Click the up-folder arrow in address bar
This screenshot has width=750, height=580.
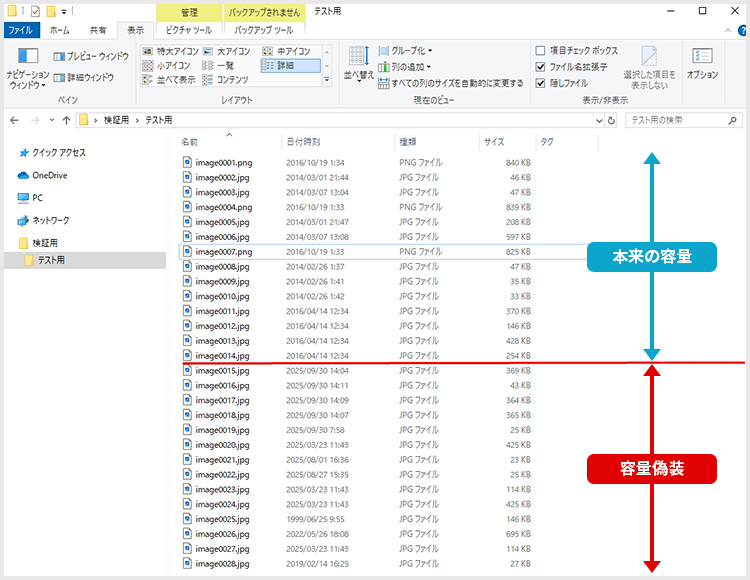(65, 120)
